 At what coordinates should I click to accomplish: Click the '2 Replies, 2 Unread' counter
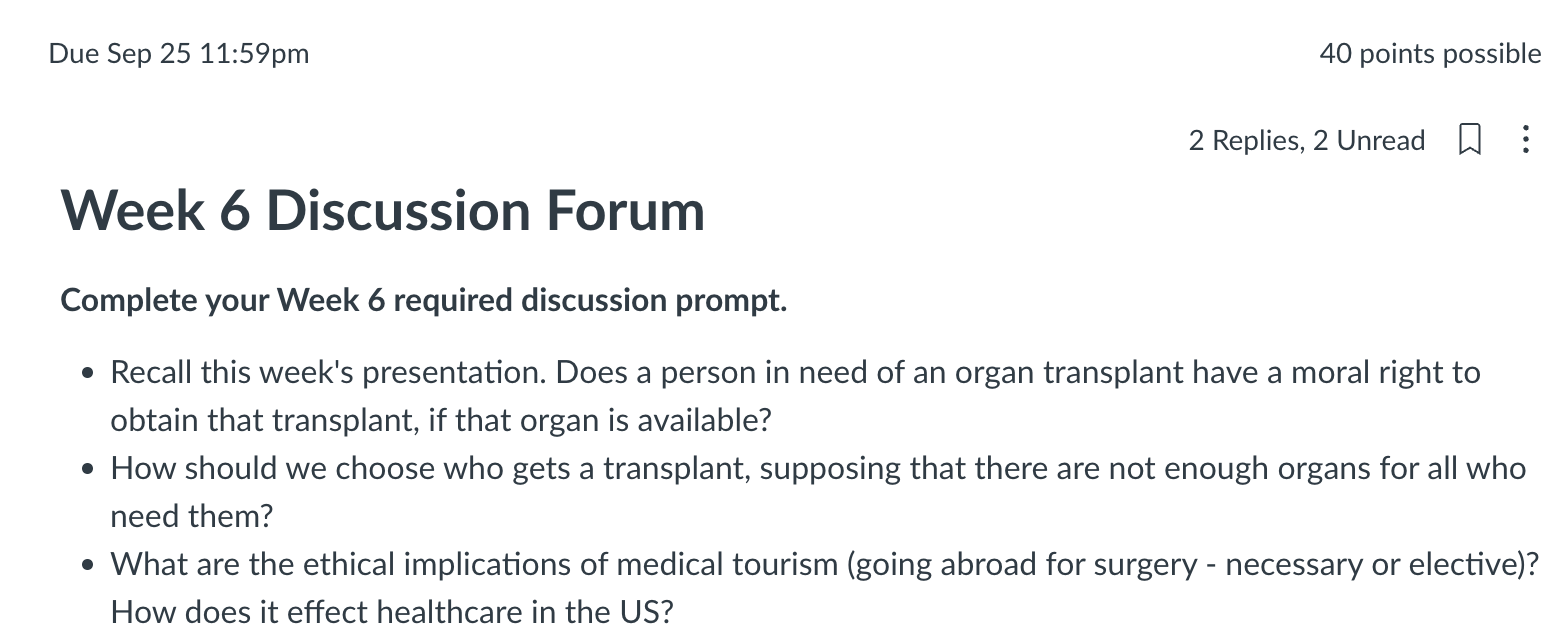[x=1306, y=141]
